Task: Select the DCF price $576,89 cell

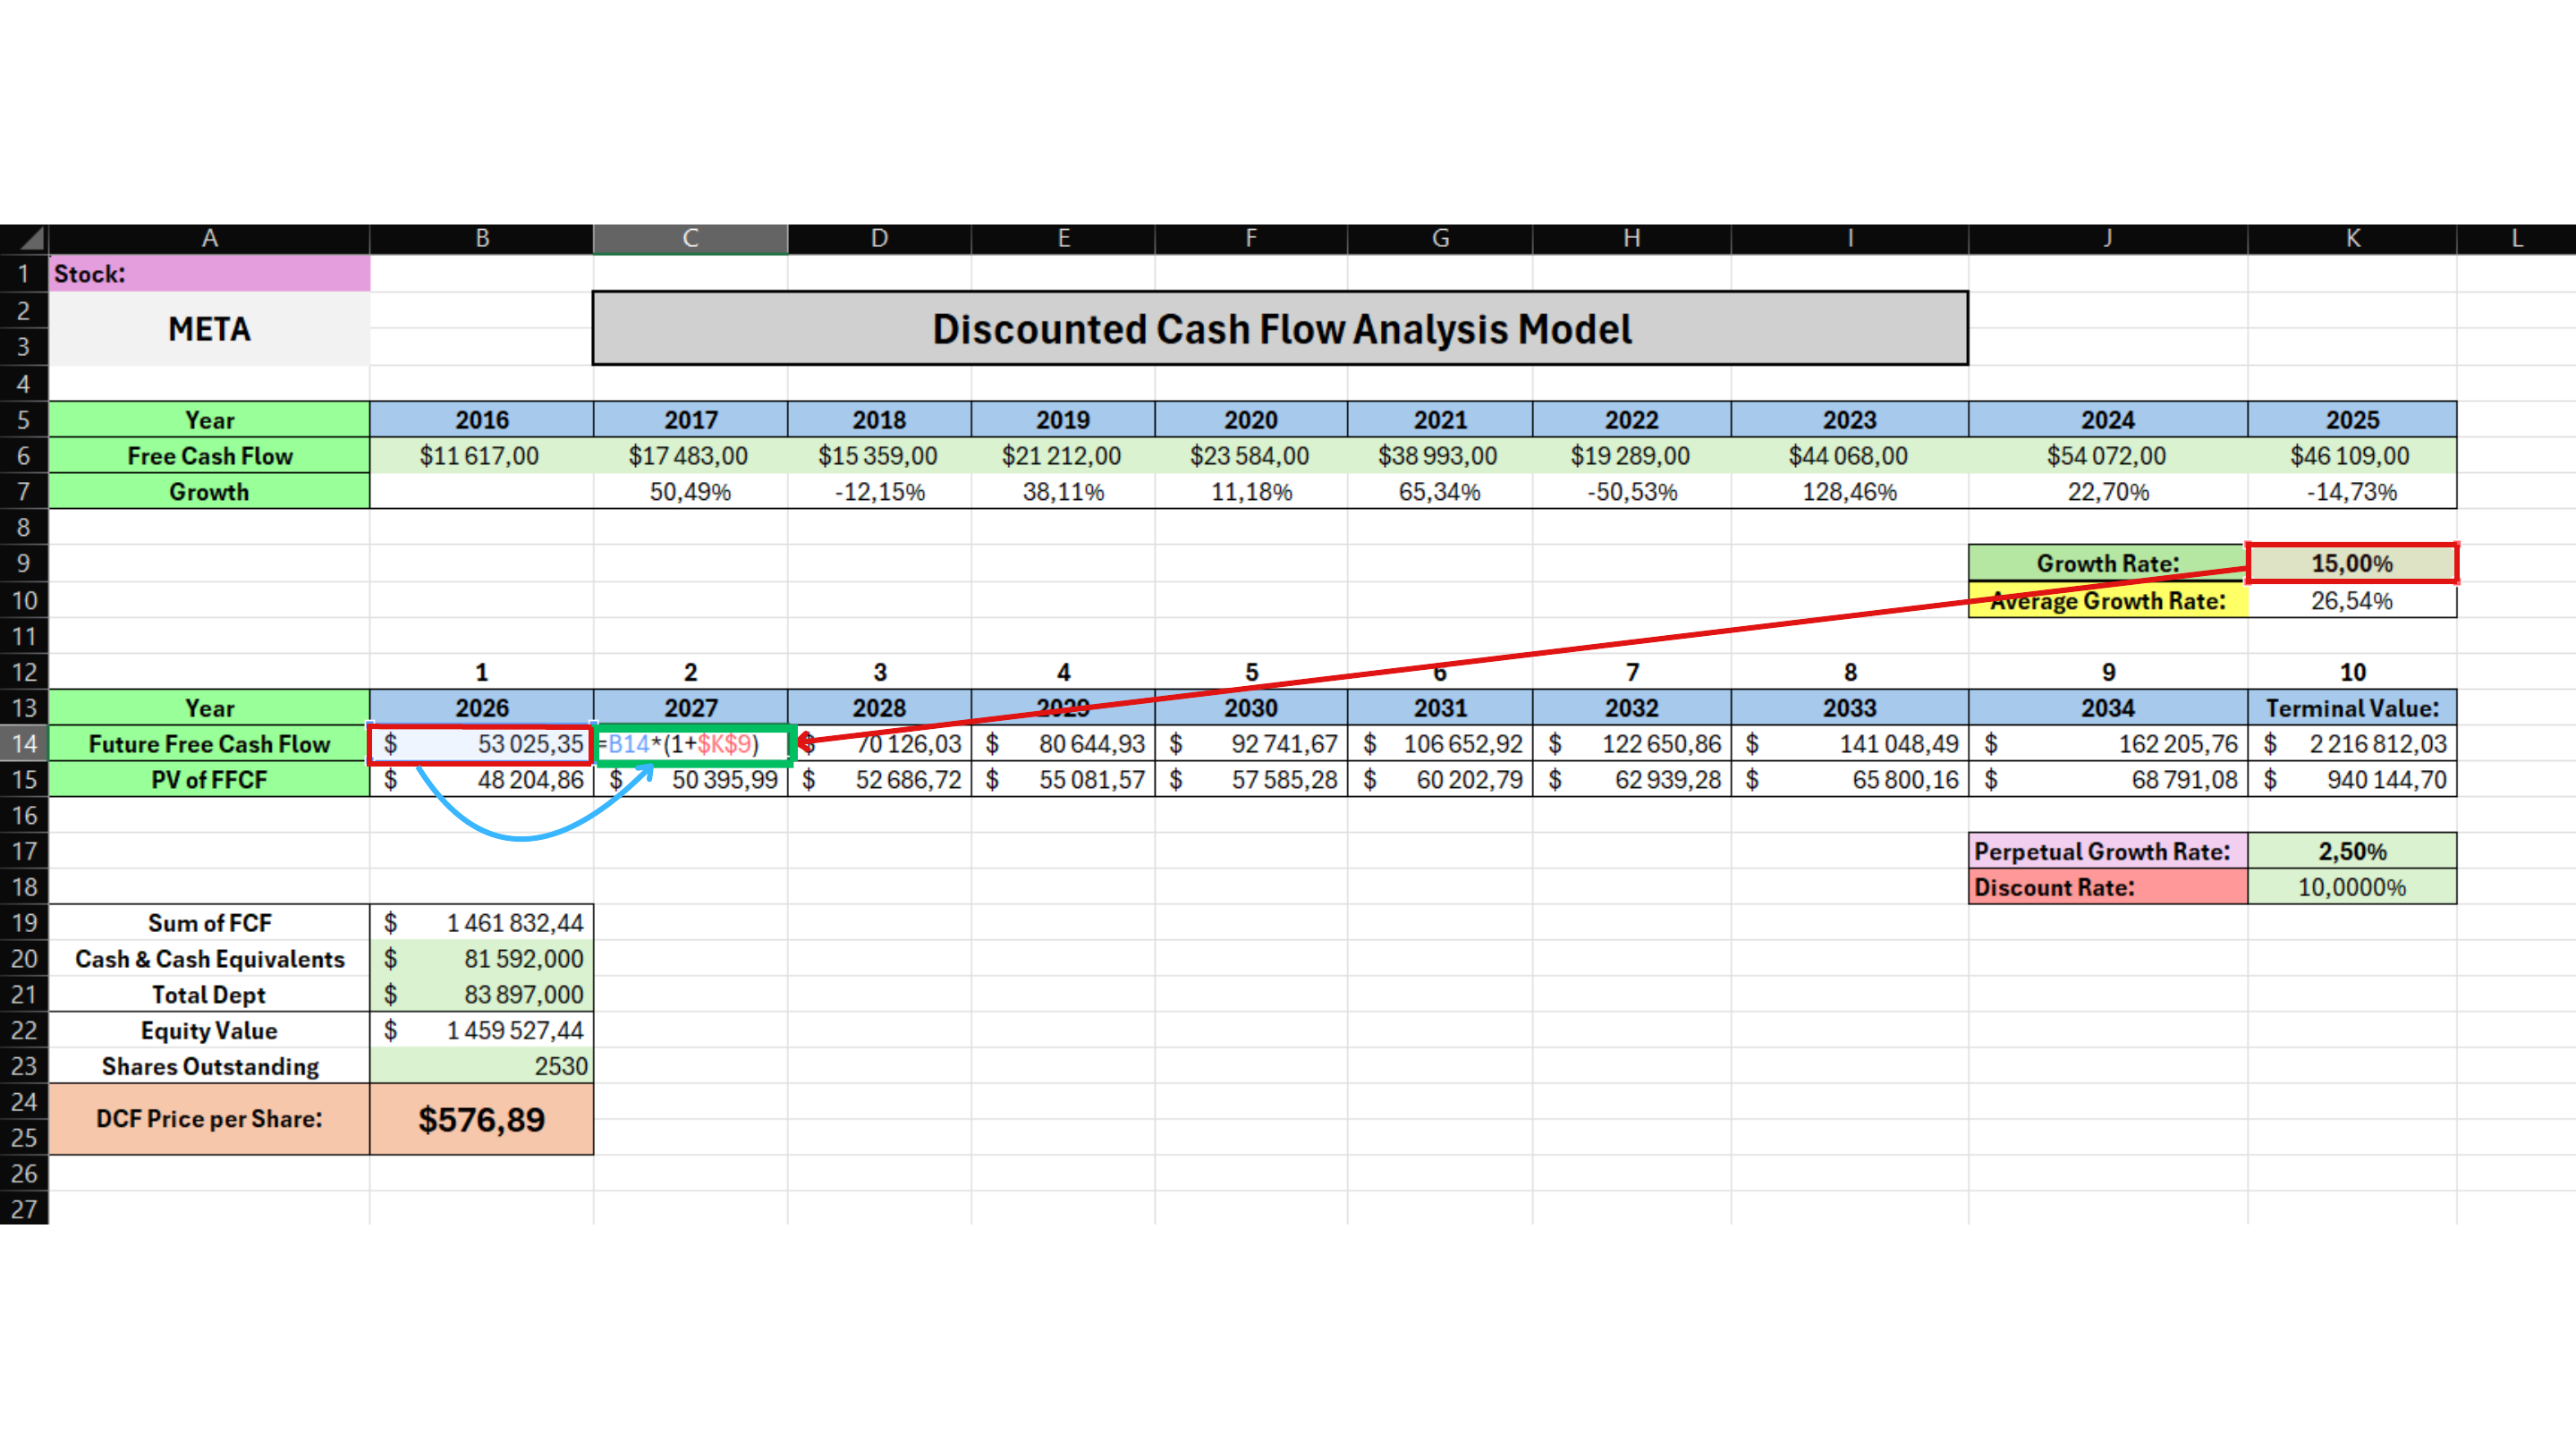Action: click(x=481, y=1119)
